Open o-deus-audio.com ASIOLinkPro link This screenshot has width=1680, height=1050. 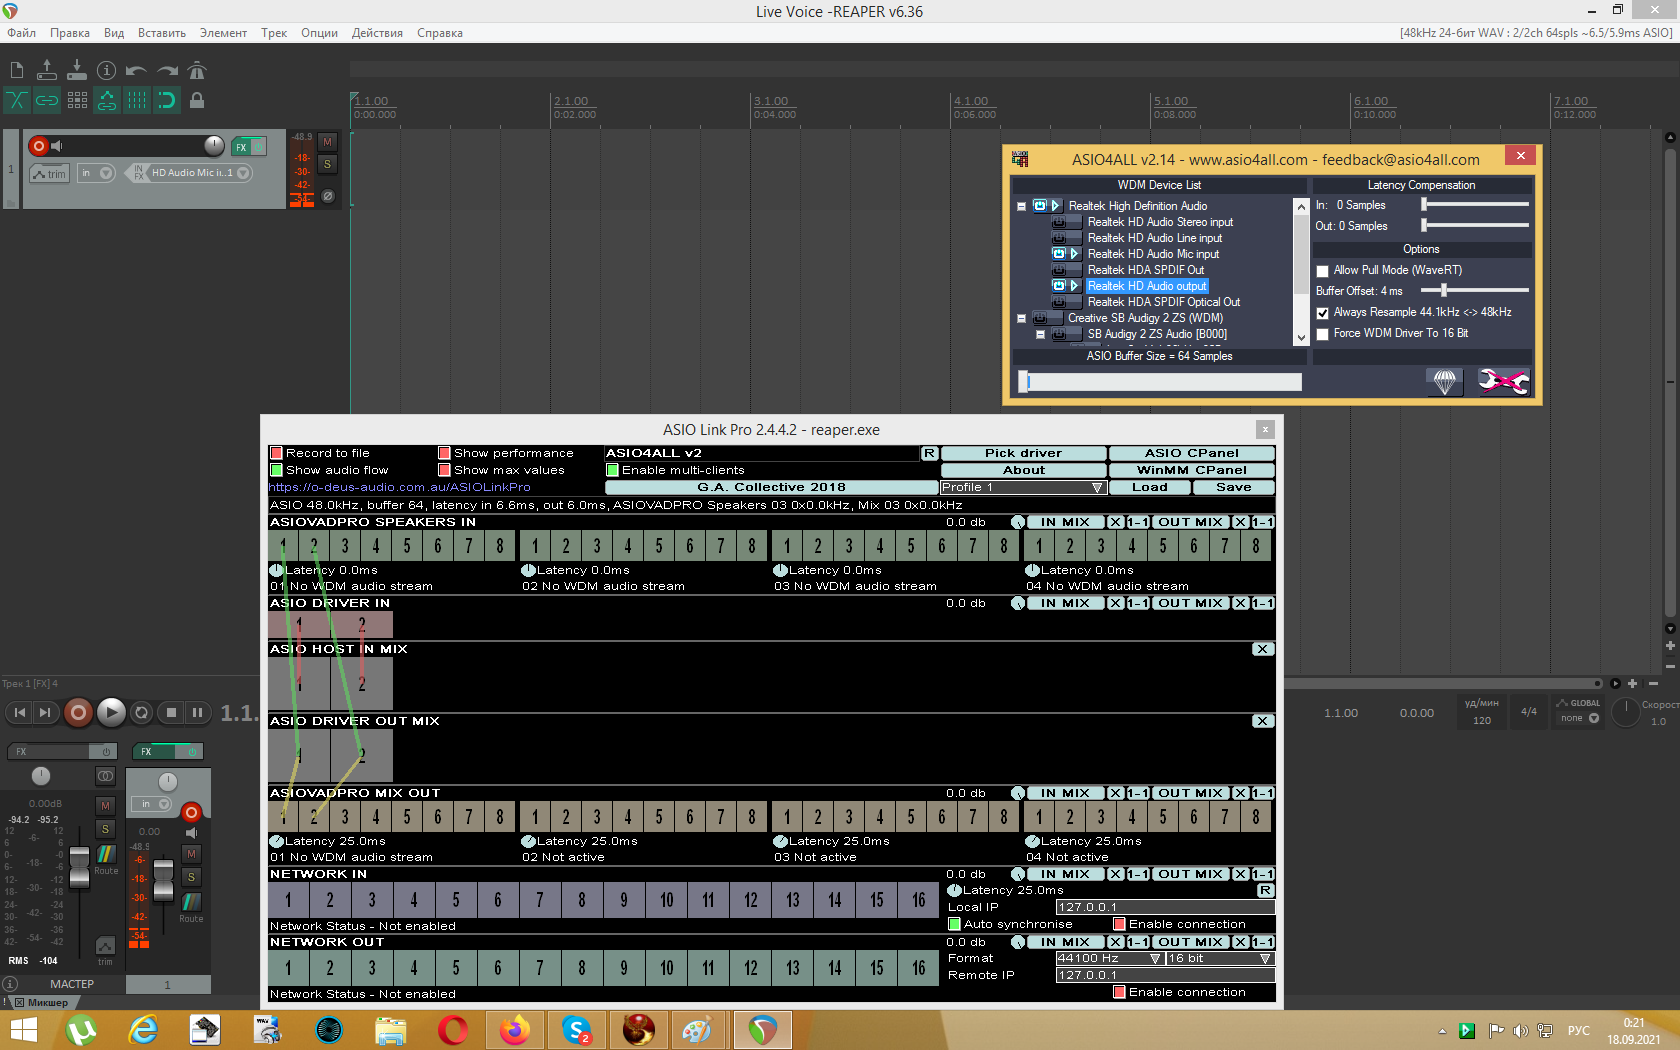(400, 487)
